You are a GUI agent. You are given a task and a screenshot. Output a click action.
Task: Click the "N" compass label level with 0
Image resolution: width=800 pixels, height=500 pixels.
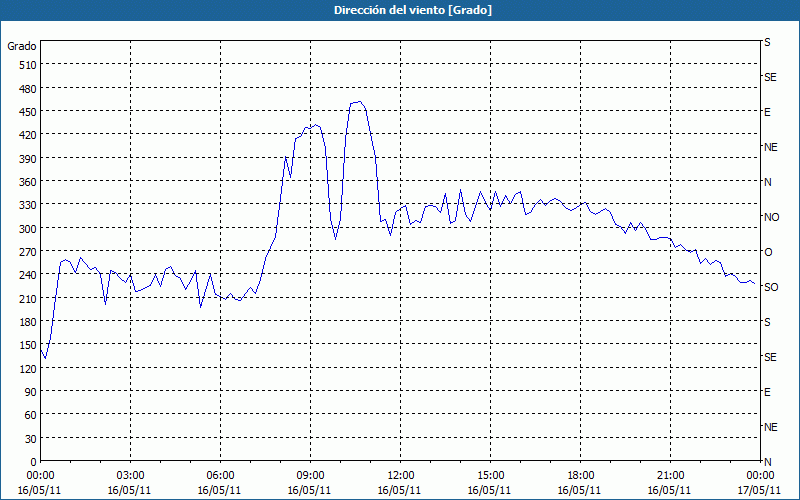[768, 462]
